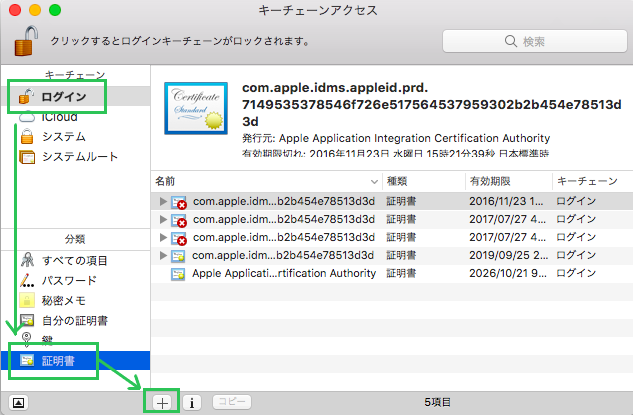Click the padlock to lock login keychain
633x415 pixels.
(x=26, y=41)
